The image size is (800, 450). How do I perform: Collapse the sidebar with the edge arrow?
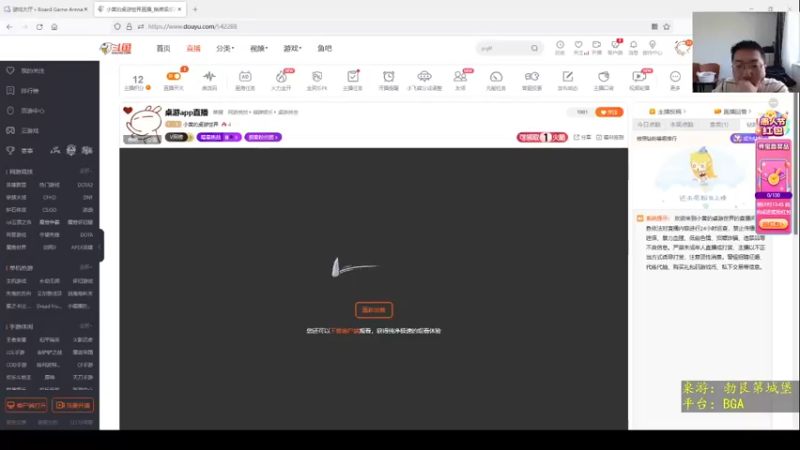point(101,246)
